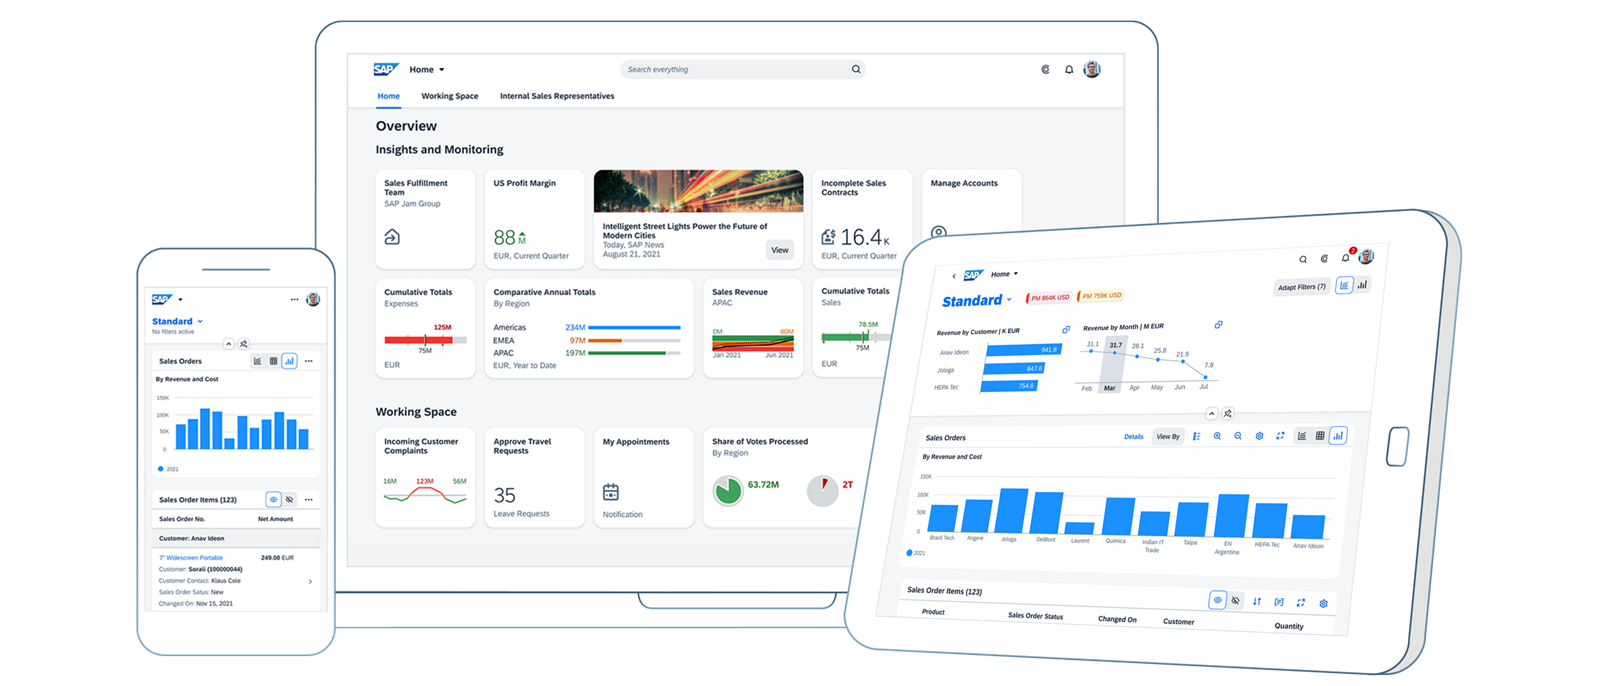Expand Standard variant dropdown on tablet

tap(1009, 299)
